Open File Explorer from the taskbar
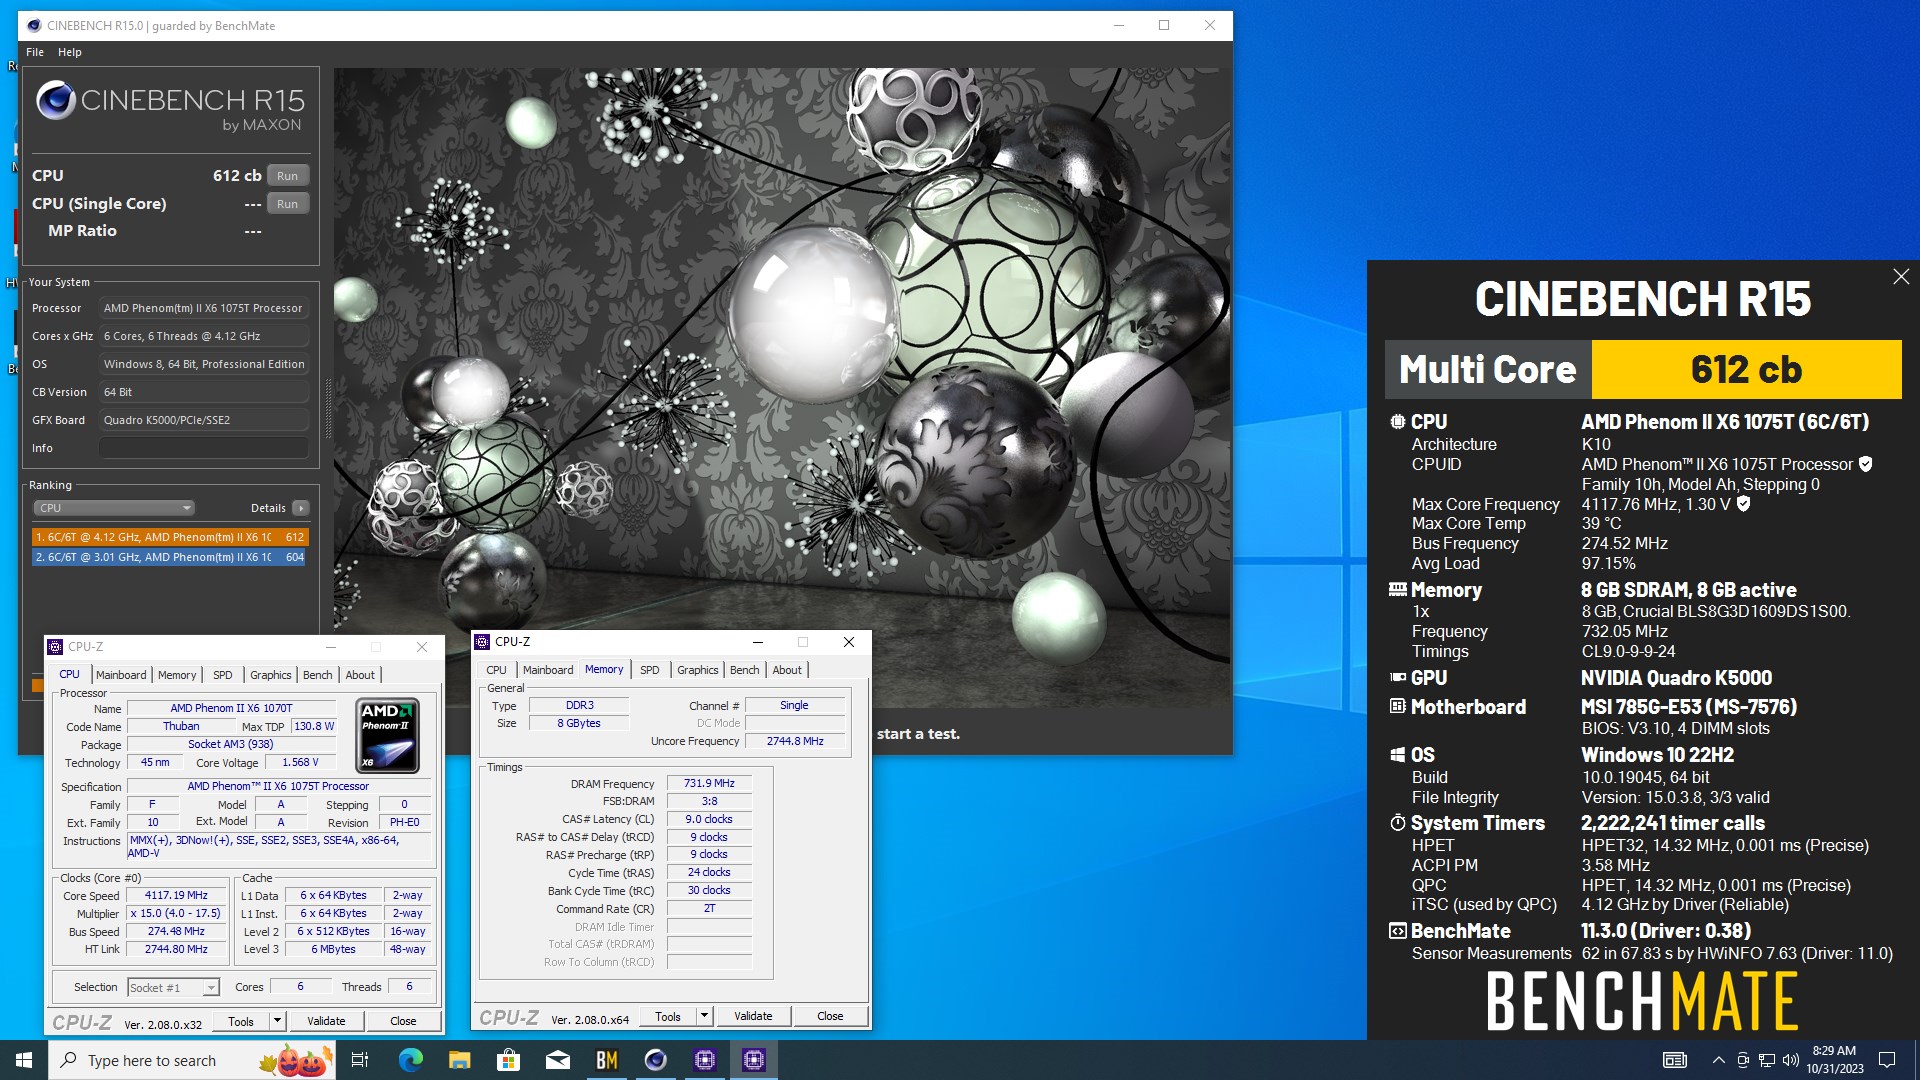 (x=459, y=1060)
